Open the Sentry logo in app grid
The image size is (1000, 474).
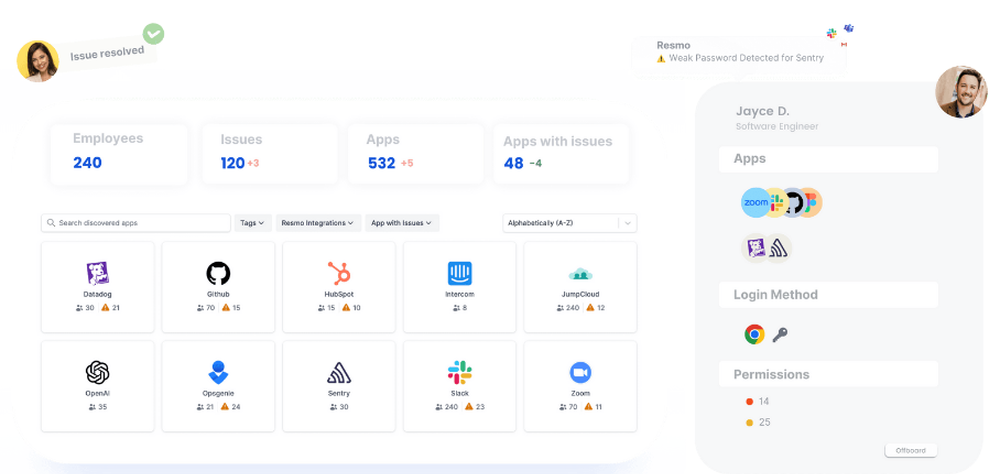pyautogui.click(x=339, y=373)
